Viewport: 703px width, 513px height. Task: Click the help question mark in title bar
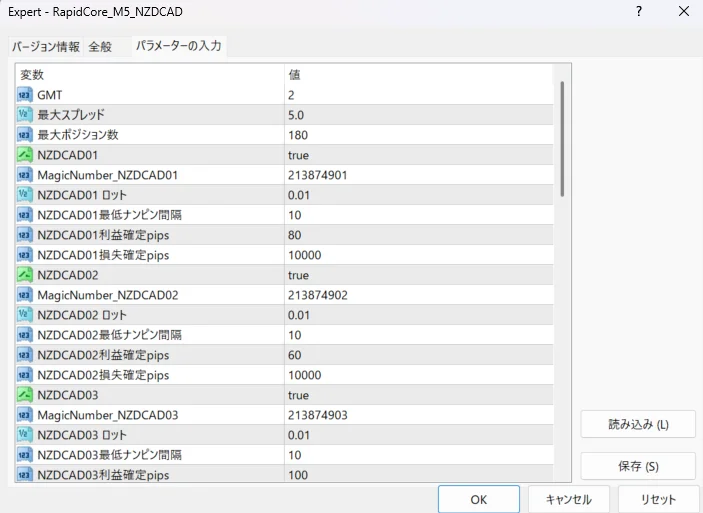[x=639, y=12]
